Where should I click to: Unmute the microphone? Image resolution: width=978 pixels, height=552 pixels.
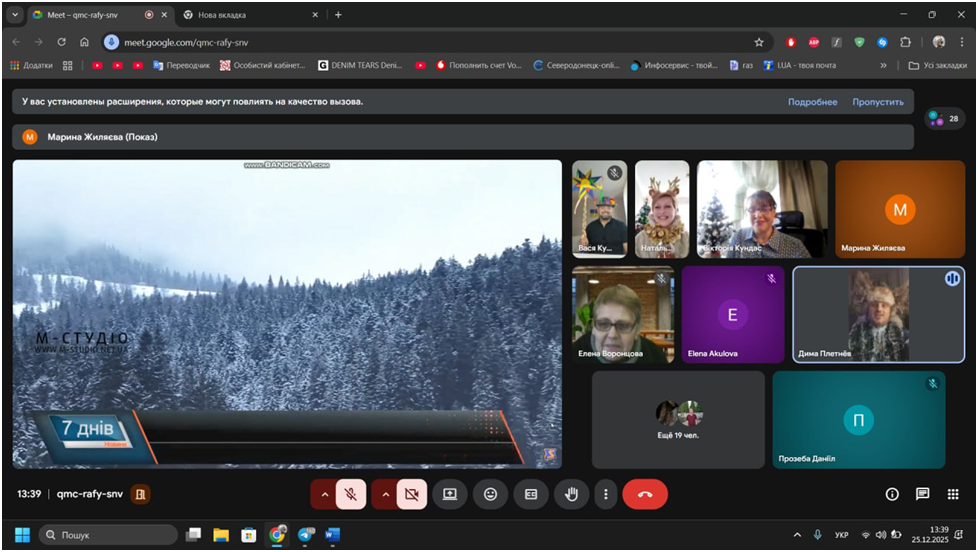[x=350, y=494]
